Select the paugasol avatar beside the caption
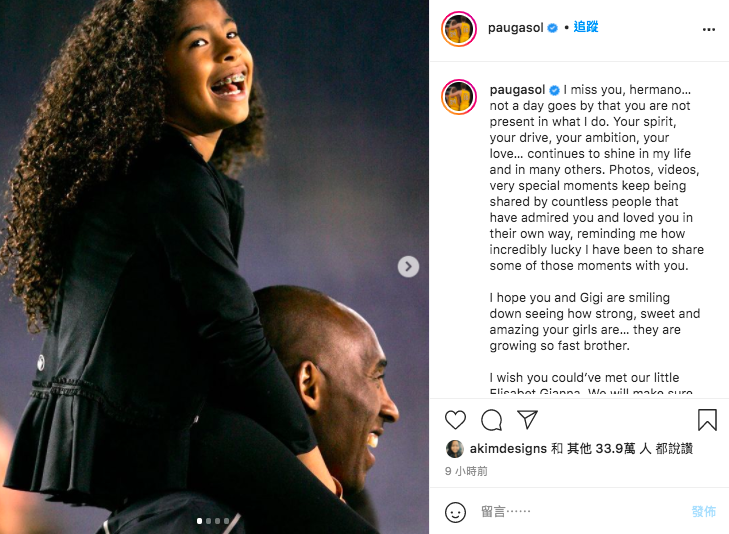 coord(459,97)
